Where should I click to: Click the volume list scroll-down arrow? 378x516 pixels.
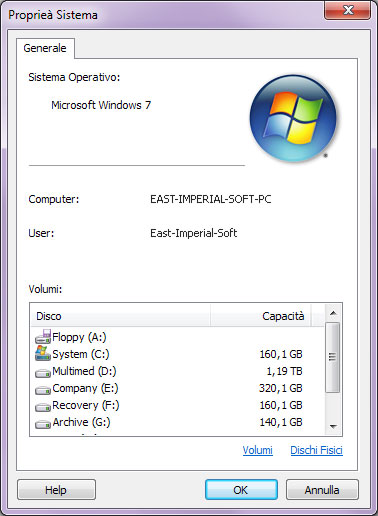333,426
